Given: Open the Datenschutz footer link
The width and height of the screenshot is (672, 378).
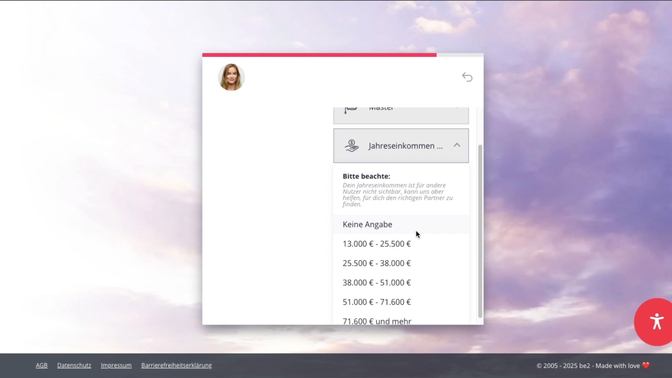Looking at the screenshot, I should (x=74, y=366).
